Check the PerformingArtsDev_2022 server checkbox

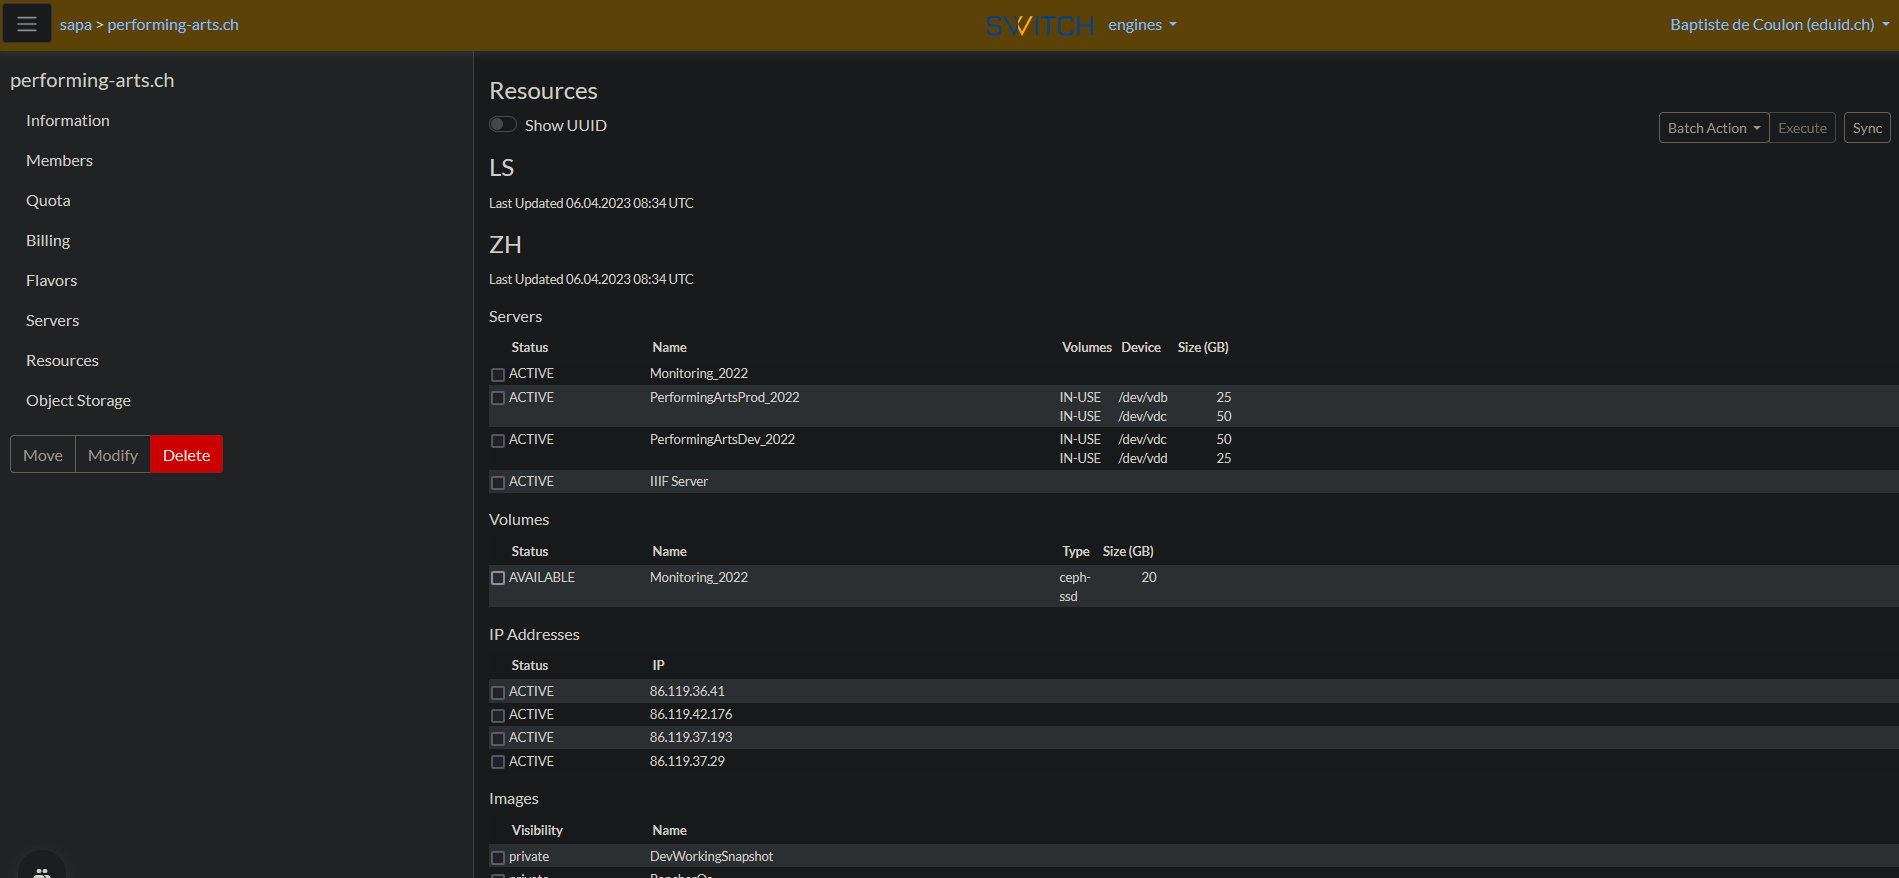pyautogui.click(x=498, y=440)
